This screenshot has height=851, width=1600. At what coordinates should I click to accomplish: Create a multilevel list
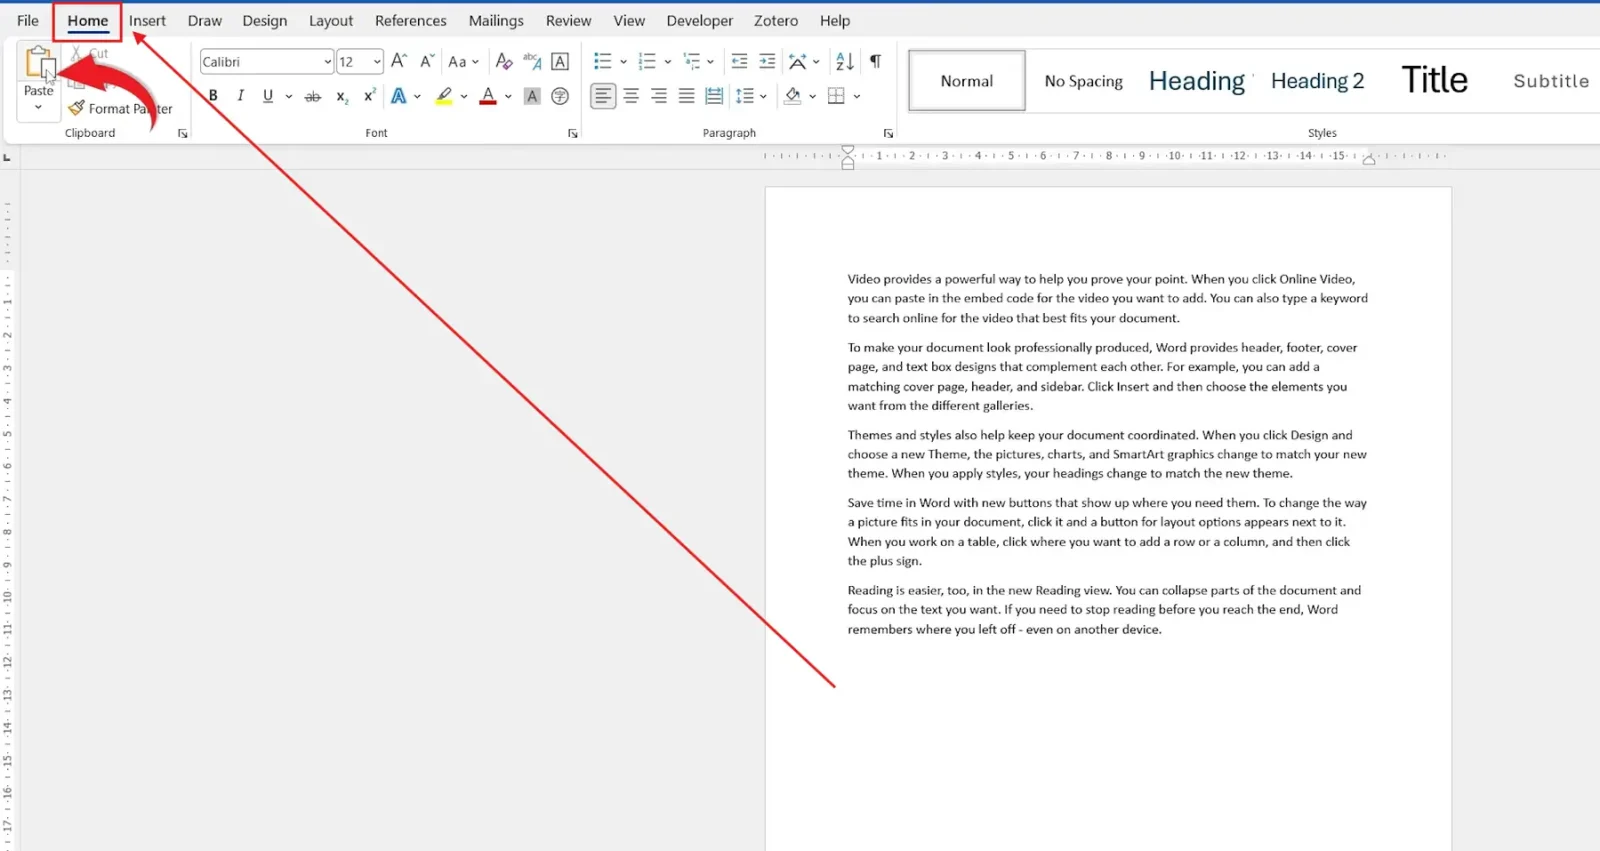692,61
